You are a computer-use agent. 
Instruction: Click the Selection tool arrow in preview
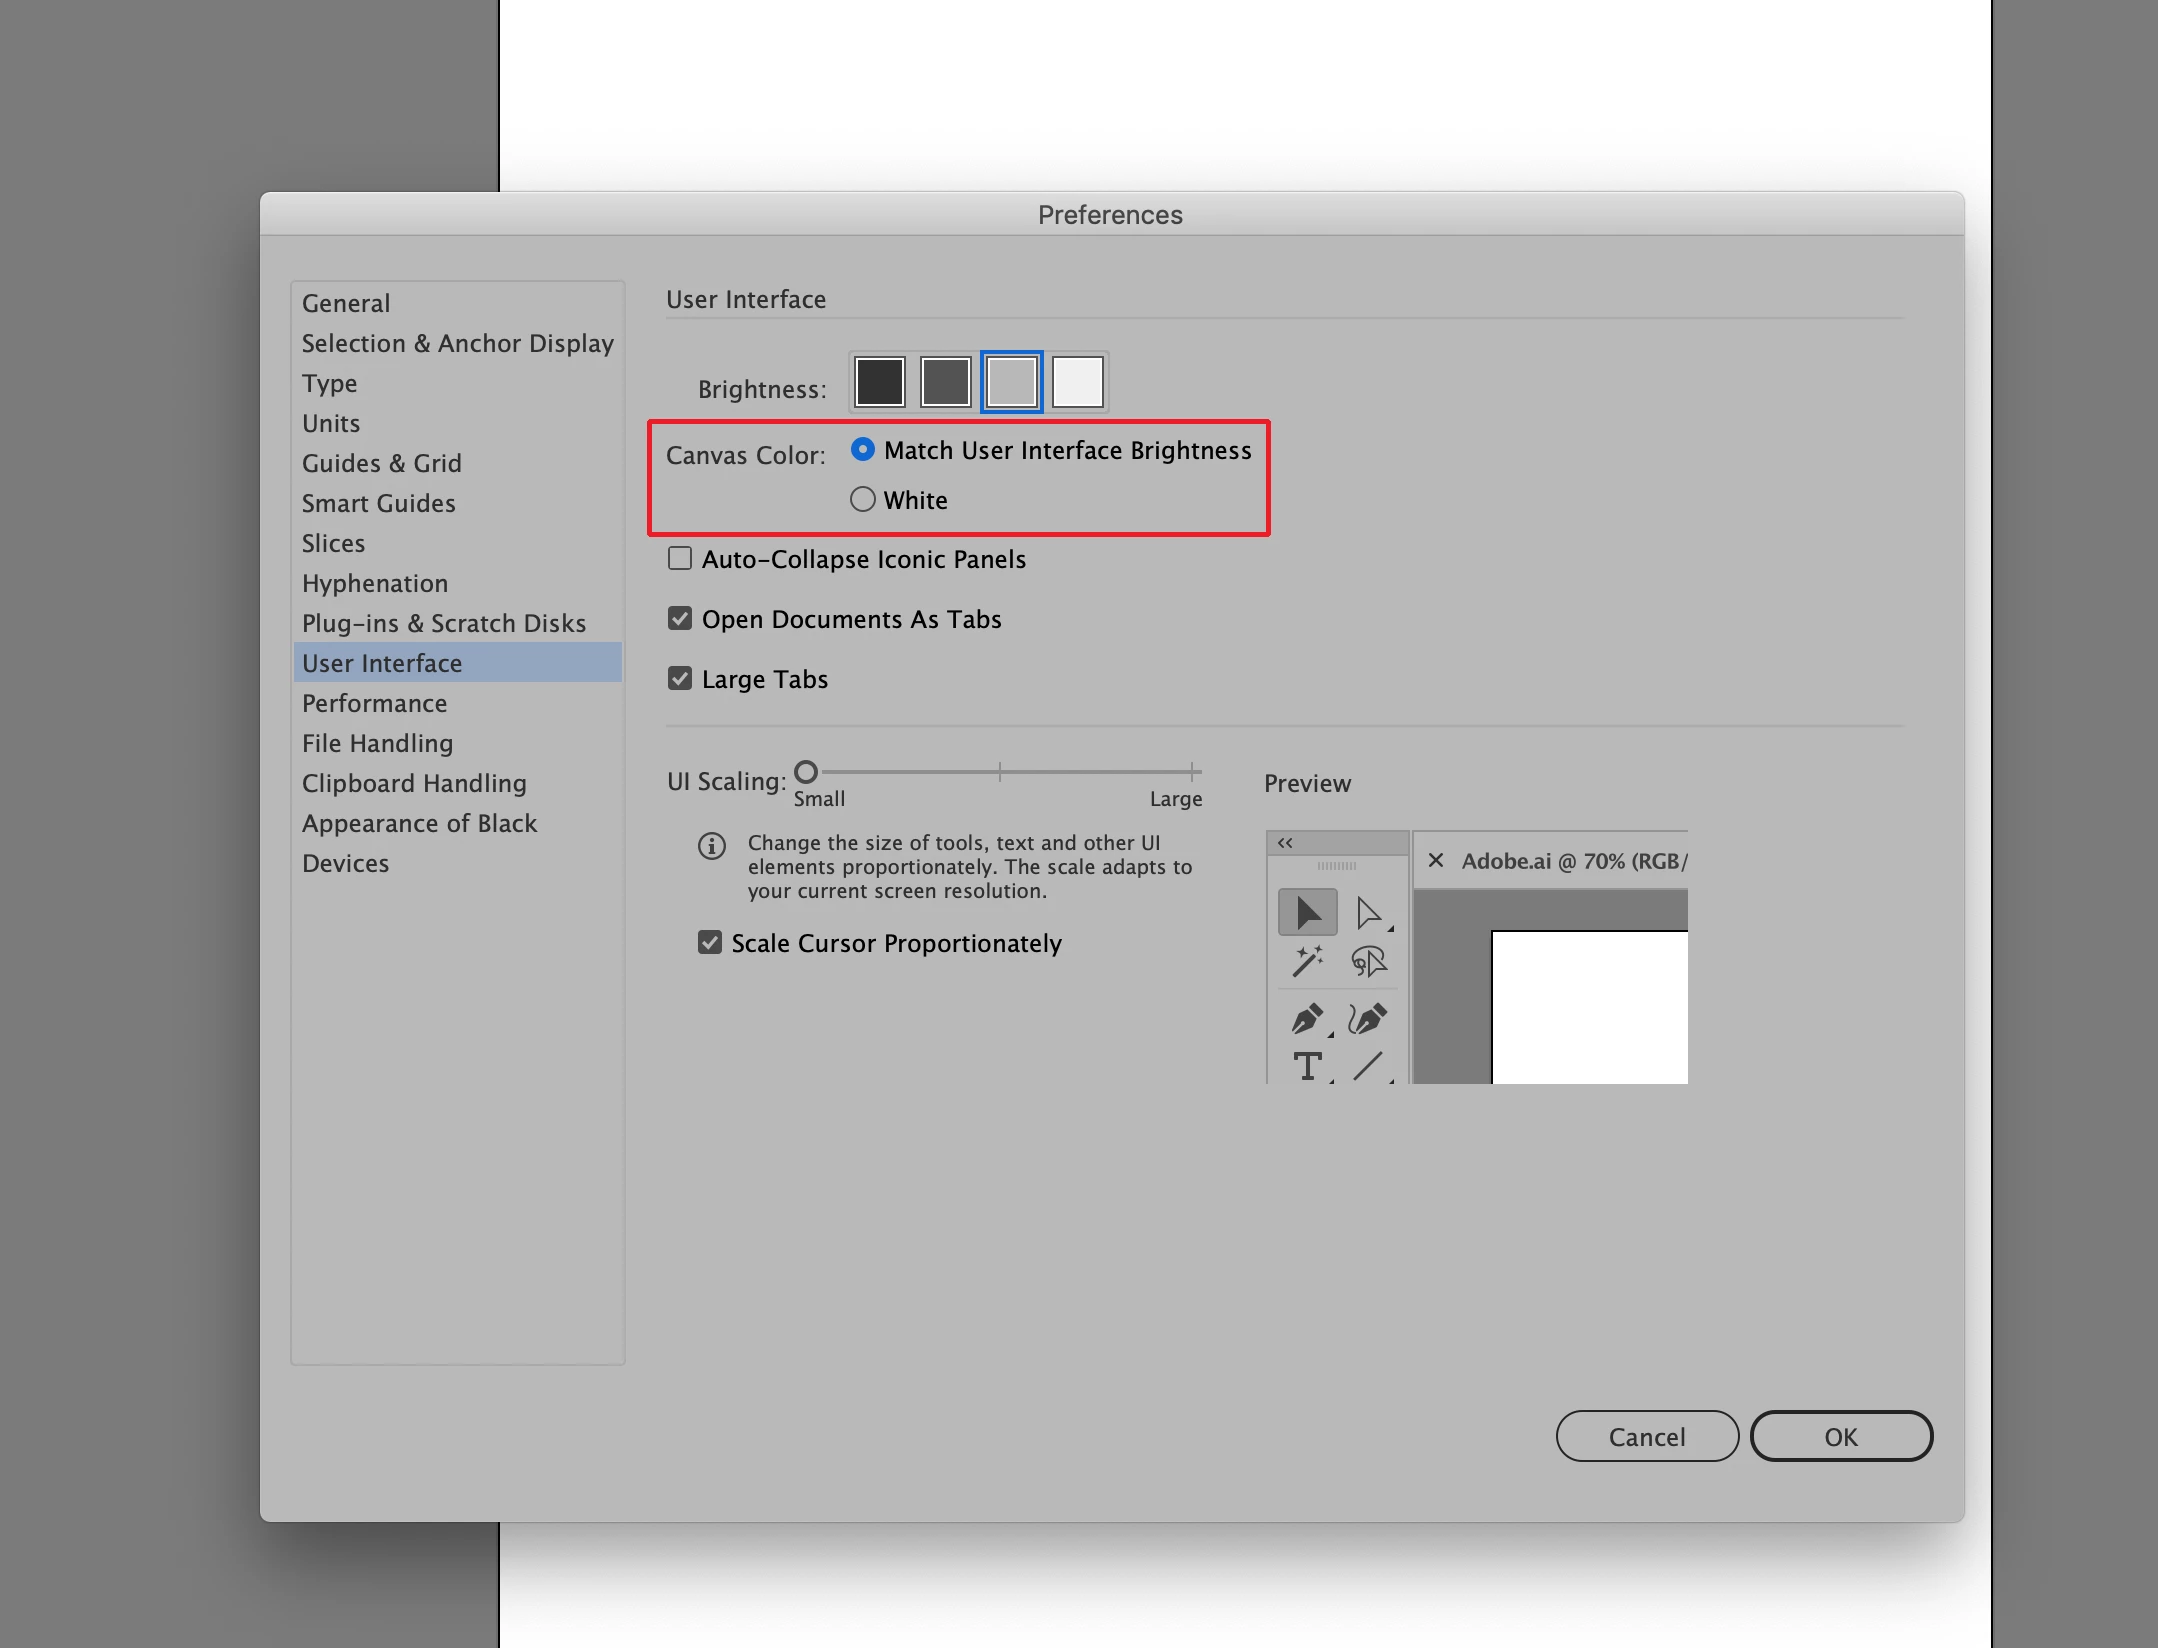1307,912
